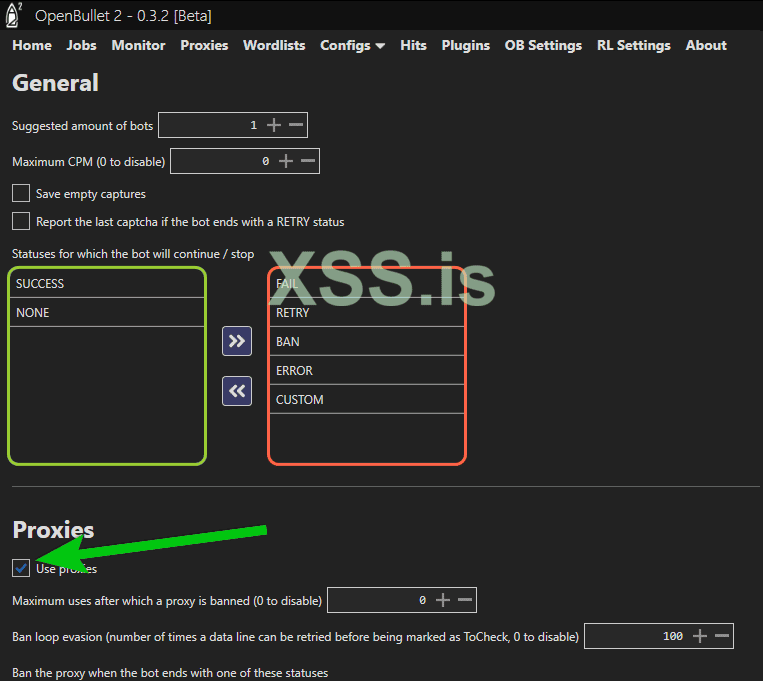Open OB Settings page

coord(543,45)
